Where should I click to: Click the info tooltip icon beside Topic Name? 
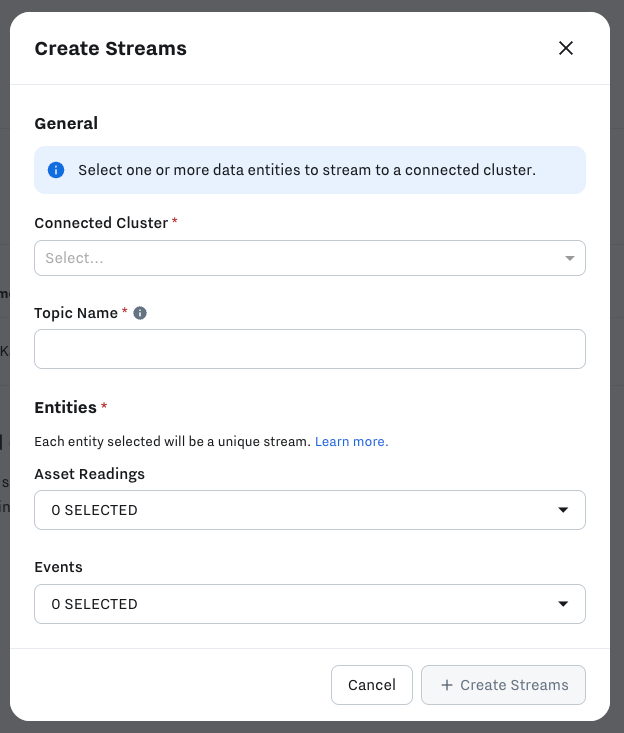(140, 313)
